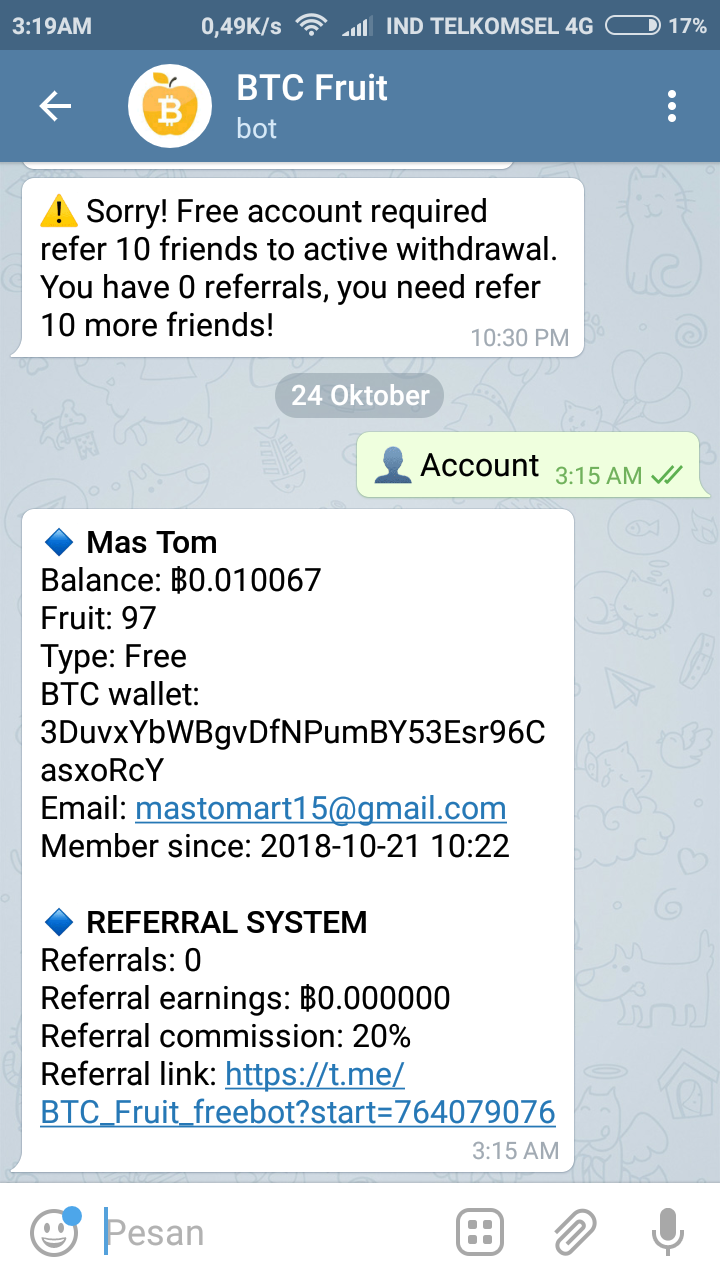
Task: Open mastomart15@gmail.com email link
Action: point(320,808)
